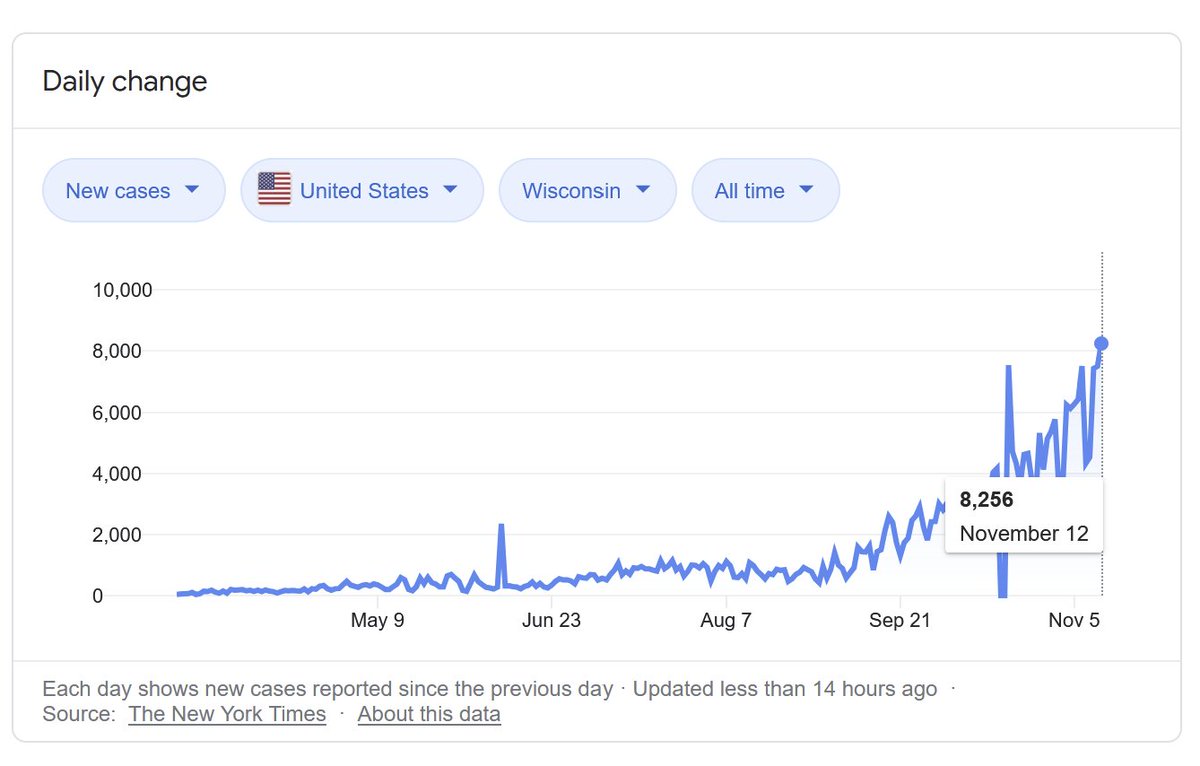
Task: Click the Jun 23 x-axis label
Action: (x=551, y=621)
